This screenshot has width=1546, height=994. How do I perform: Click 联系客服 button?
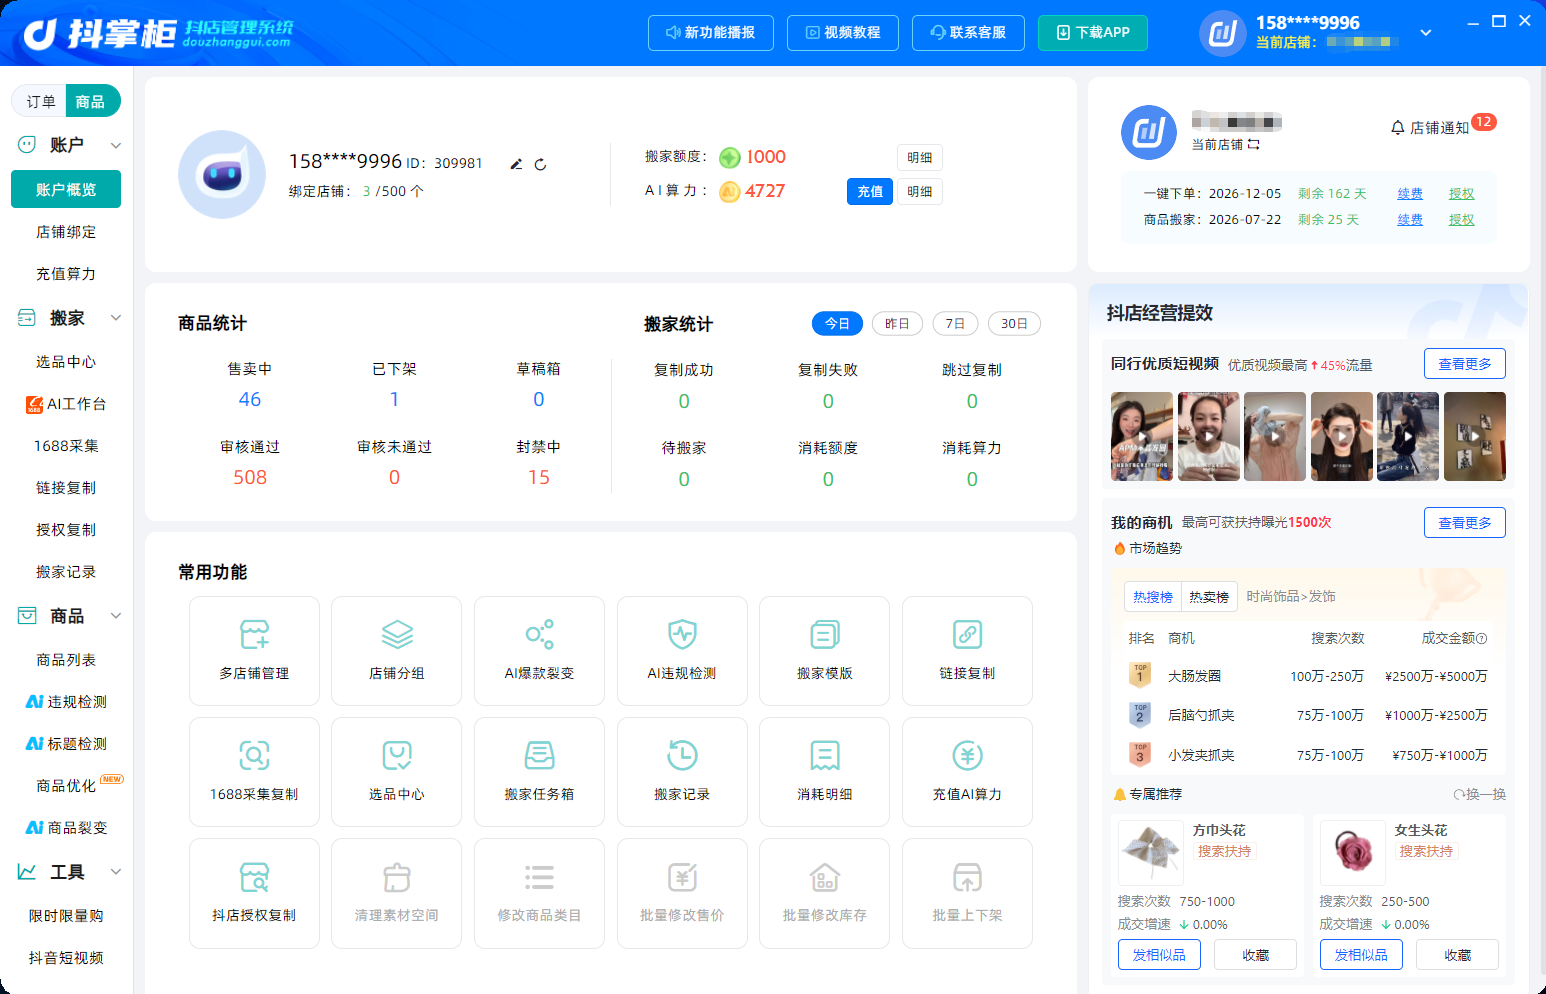[x=968, y=33]
